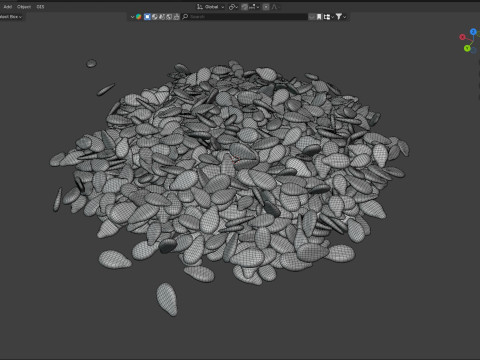Open the selection mode chevron dropdown
This screenshot has height=360, width=480.
pyautogui.click(x=132, y=17)
